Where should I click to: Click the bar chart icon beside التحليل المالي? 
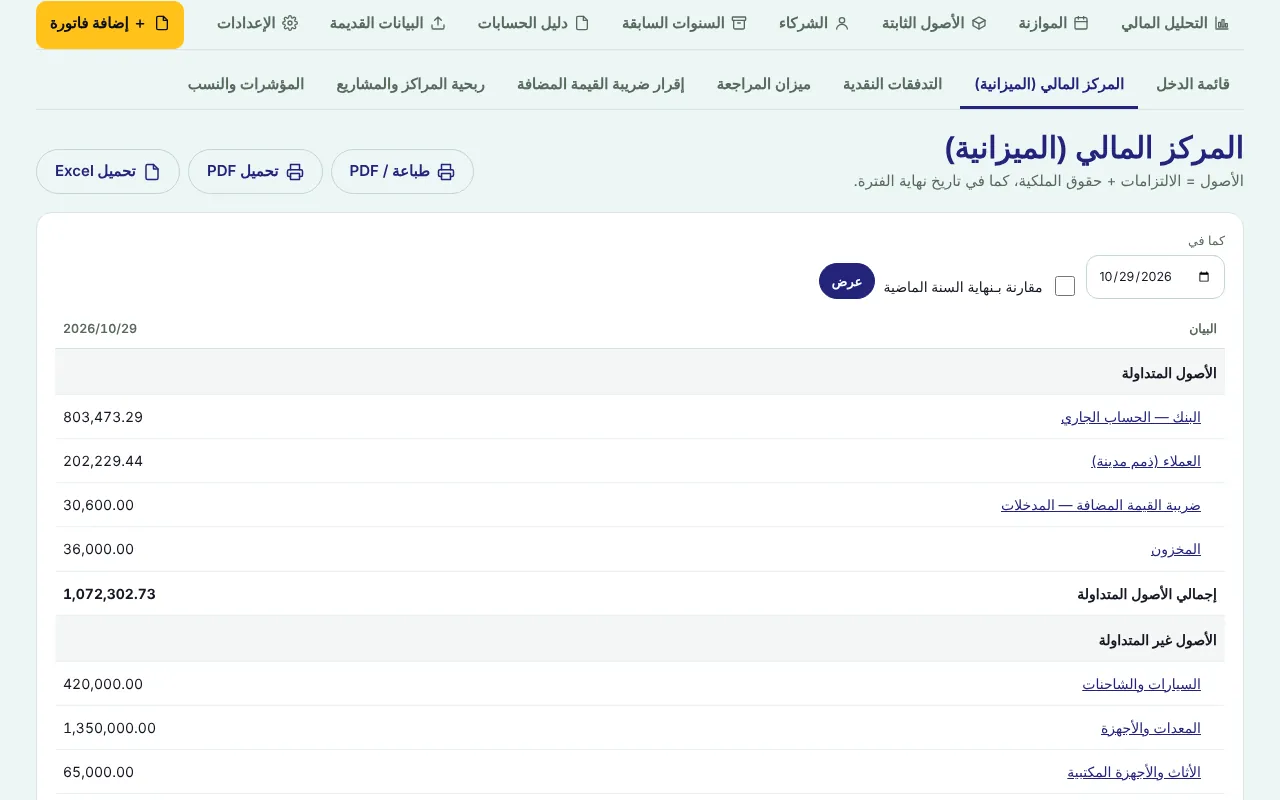coord(1221,23)
